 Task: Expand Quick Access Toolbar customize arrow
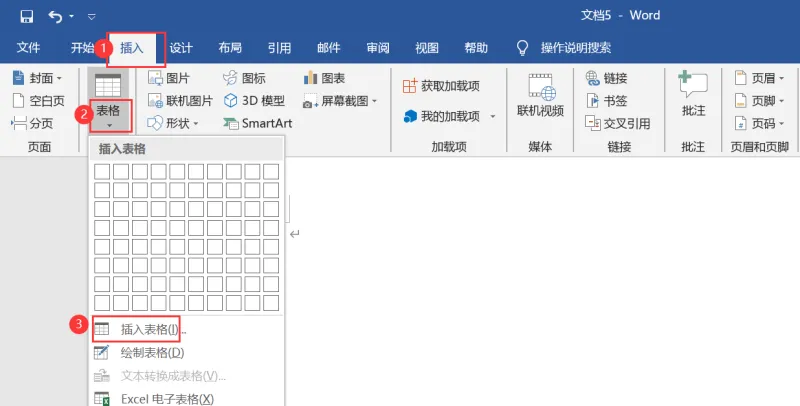pyautogui.click(x=91, y=17)
